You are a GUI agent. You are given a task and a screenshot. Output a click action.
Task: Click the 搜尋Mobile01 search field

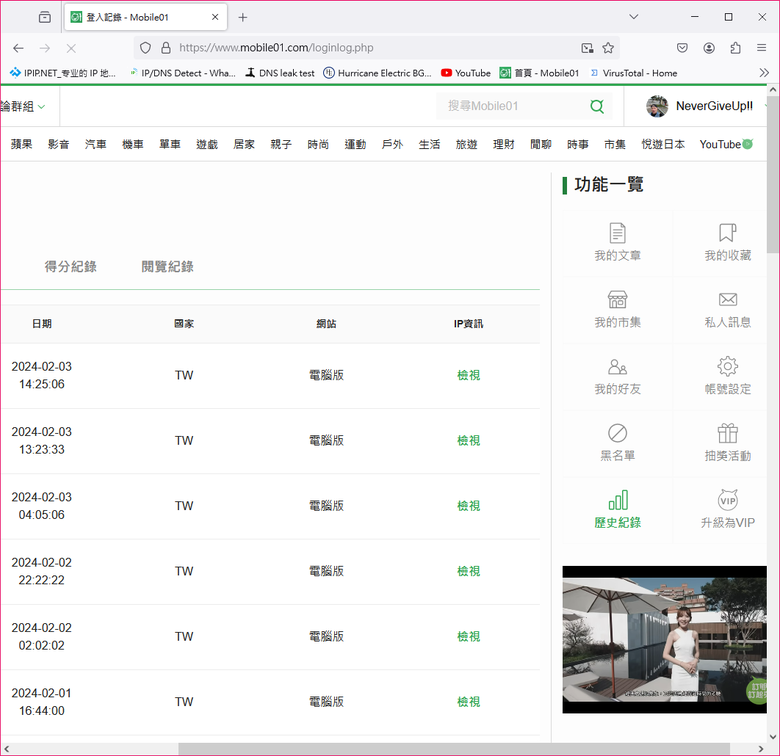[512, 106]
